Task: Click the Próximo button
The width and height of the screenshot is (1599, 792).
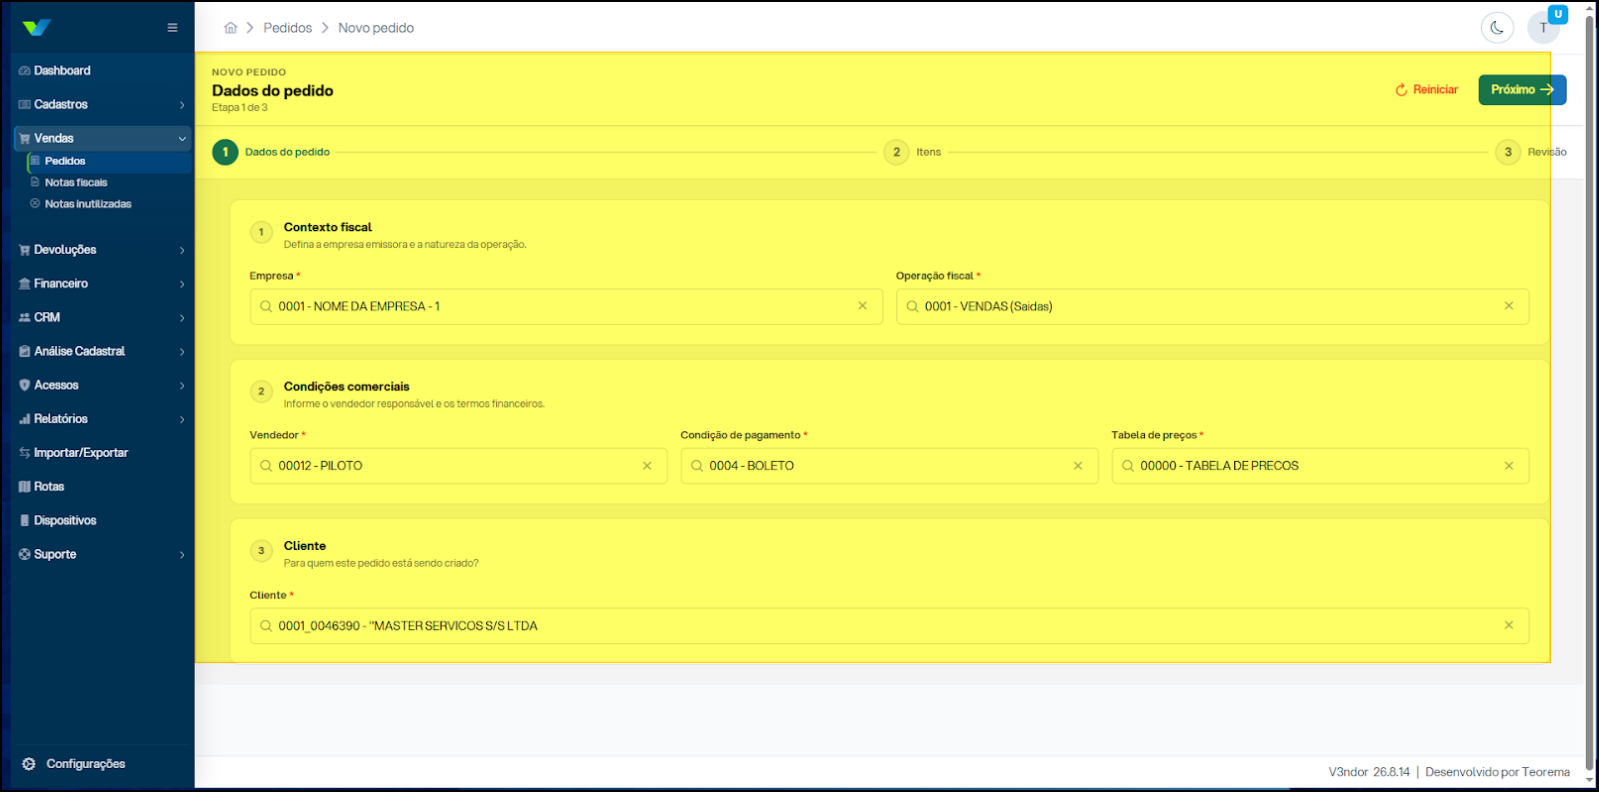Action: click(1522, 90)
